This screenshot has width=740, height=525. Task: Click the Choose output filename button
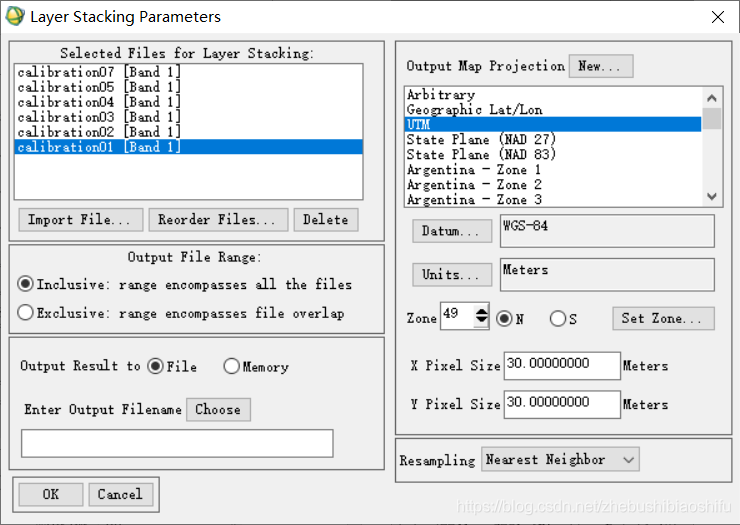219,409
